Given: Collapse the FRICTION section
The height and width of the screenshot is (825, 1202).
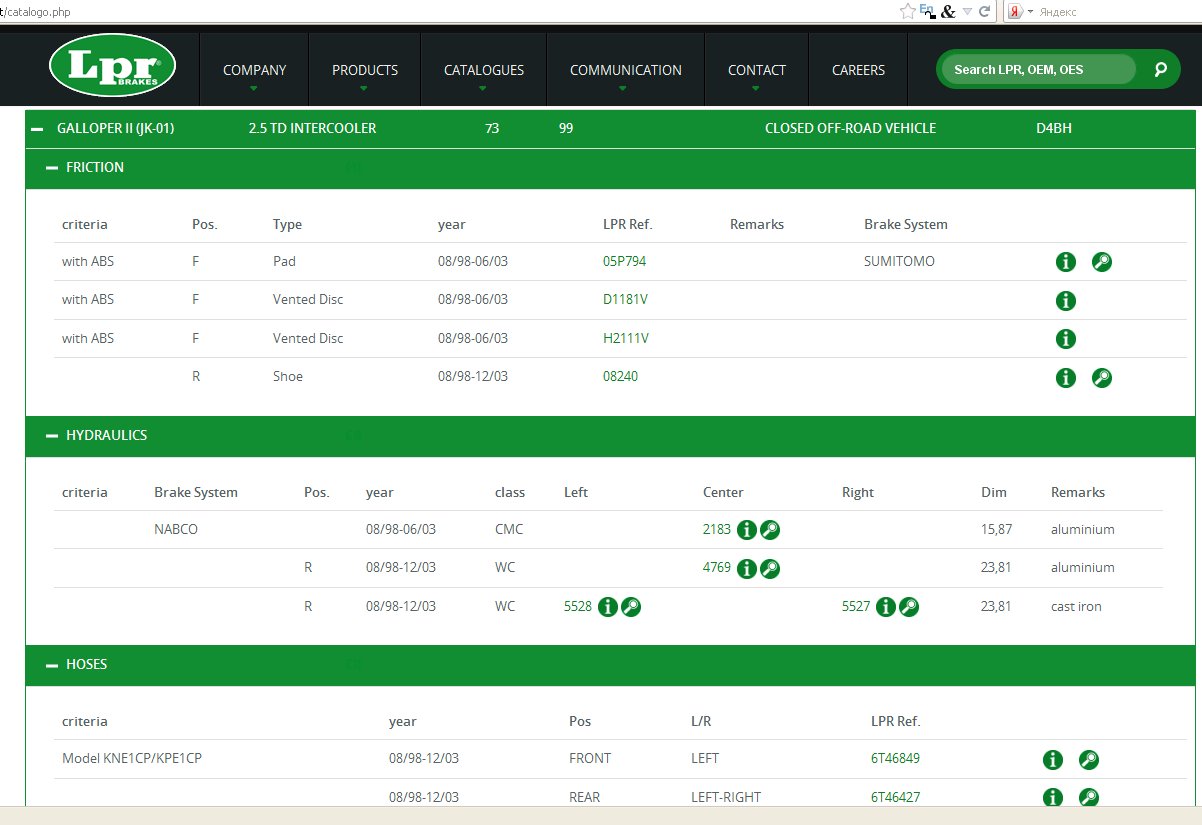Looking at the screenshot, I should click(52, 168).
